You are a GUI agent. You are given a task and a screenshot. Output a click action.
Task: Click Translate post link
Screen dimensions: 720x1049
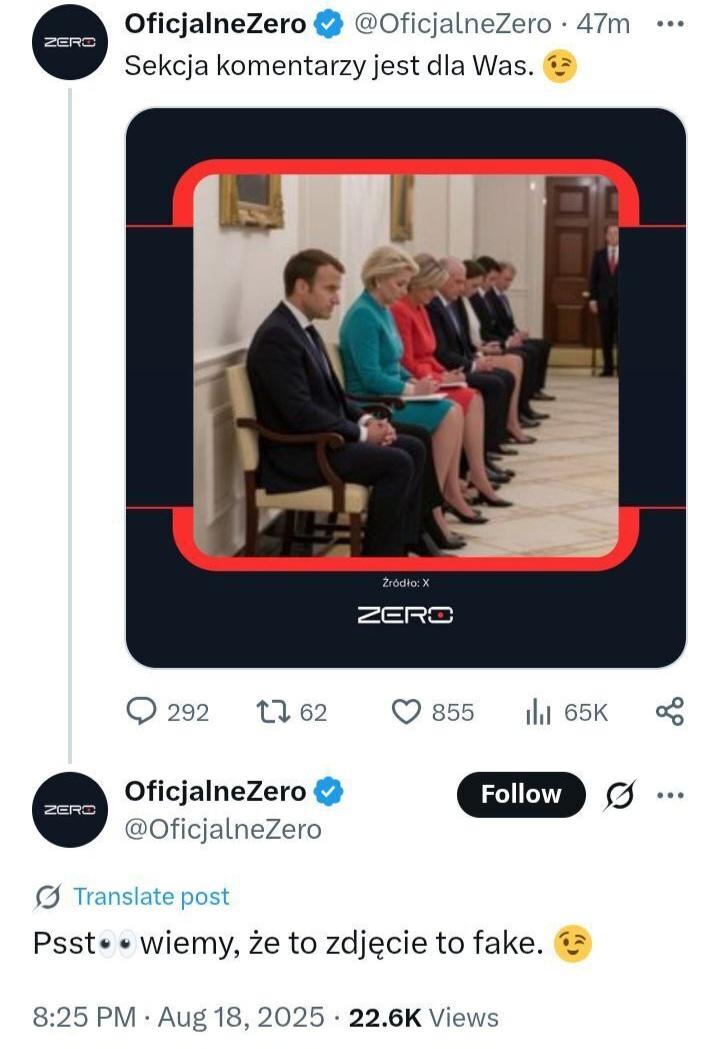[151, 897]
